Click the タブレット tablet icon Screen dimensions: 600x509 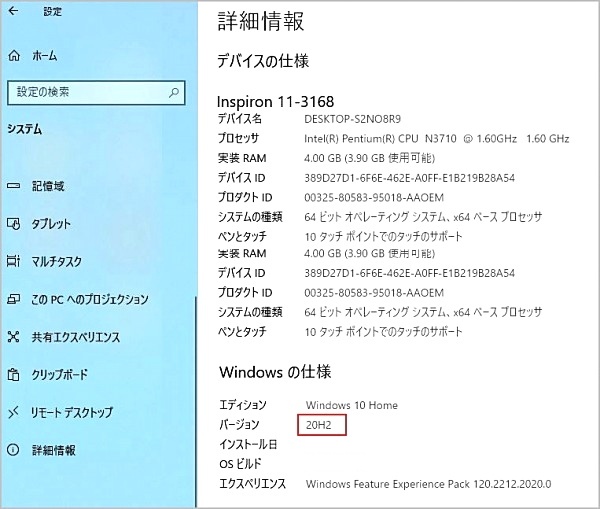point(14,224)
